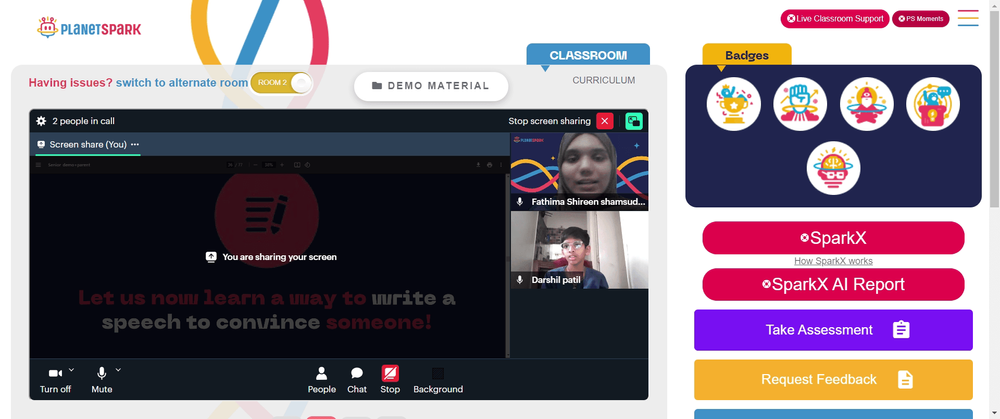Follow the How SparkX works link

[833, 261]
